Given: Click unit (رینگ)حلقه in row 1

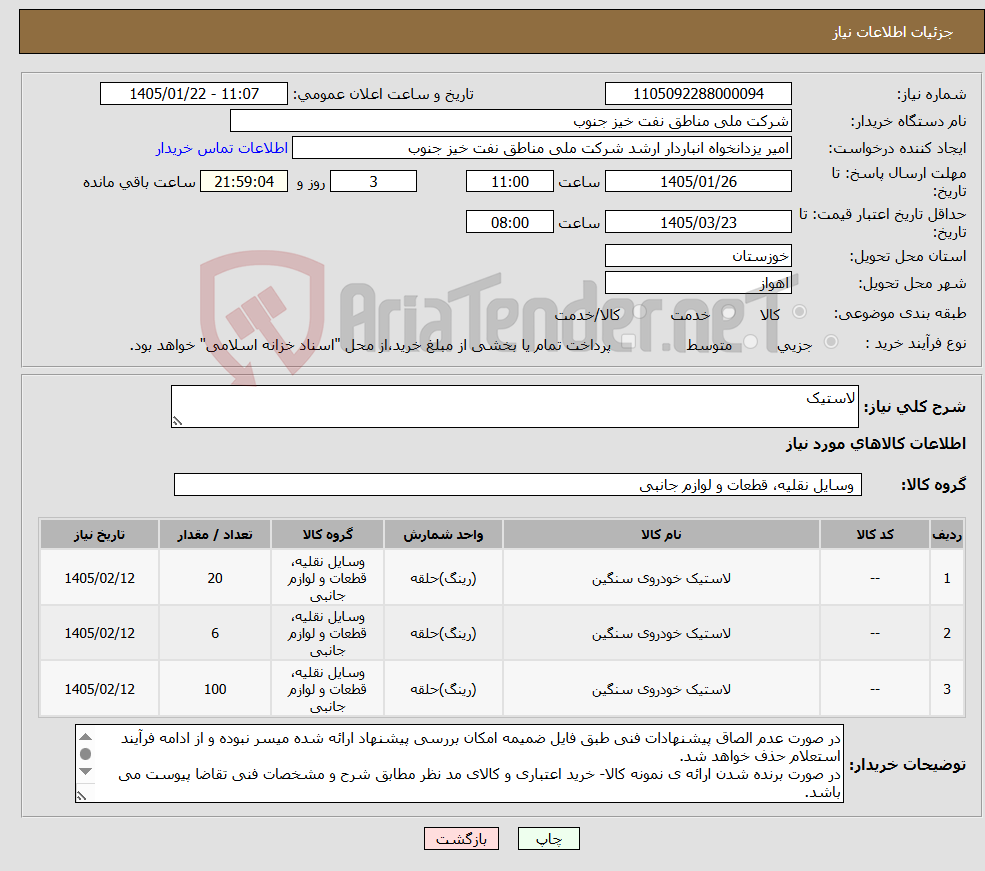Looking at the screenshot, I should coord(443,578).
